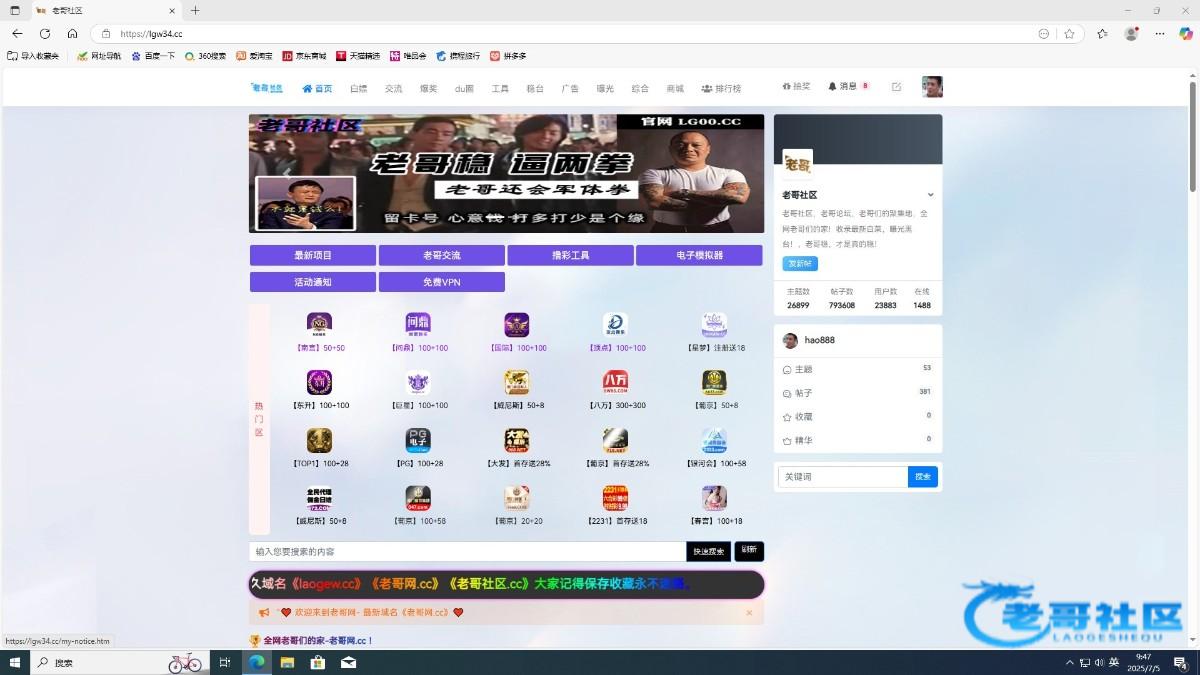
Task: Select the 首页 navigation tab
Action: pos(317,88)
